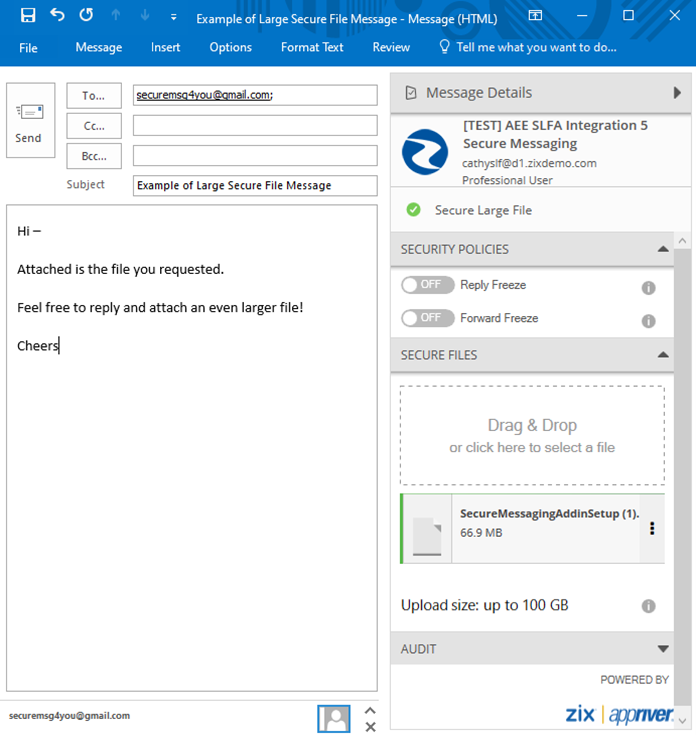Click cathyslf@d1.zixdemo.com address
Image resolution: width=696 pixels, height=735 pixels.
(529, 163)
